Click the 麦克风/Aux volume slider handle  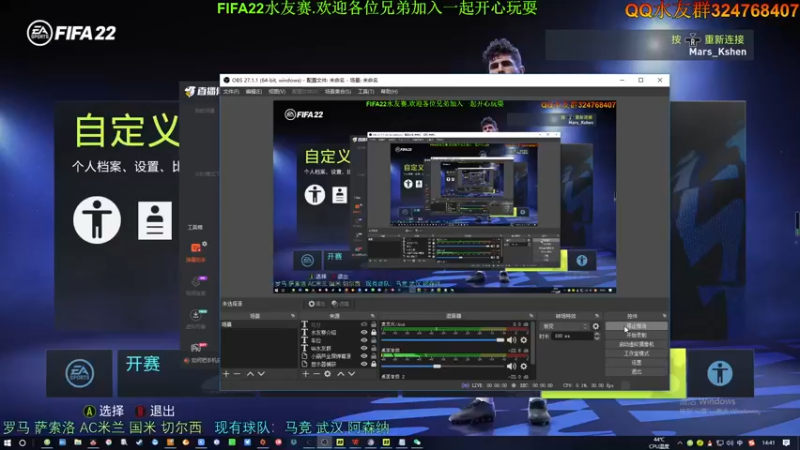501,340
